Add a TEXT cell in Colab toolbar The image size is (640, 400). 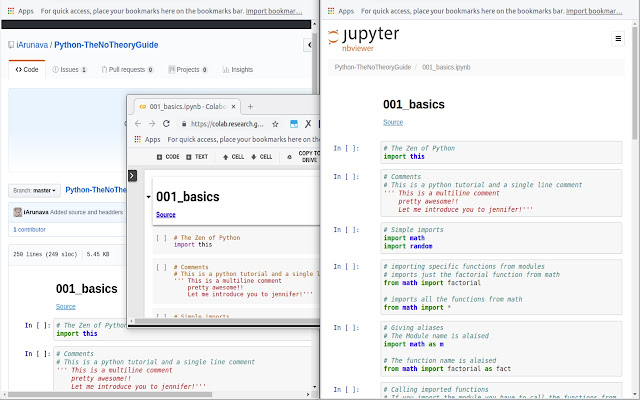tap(197, 157)
